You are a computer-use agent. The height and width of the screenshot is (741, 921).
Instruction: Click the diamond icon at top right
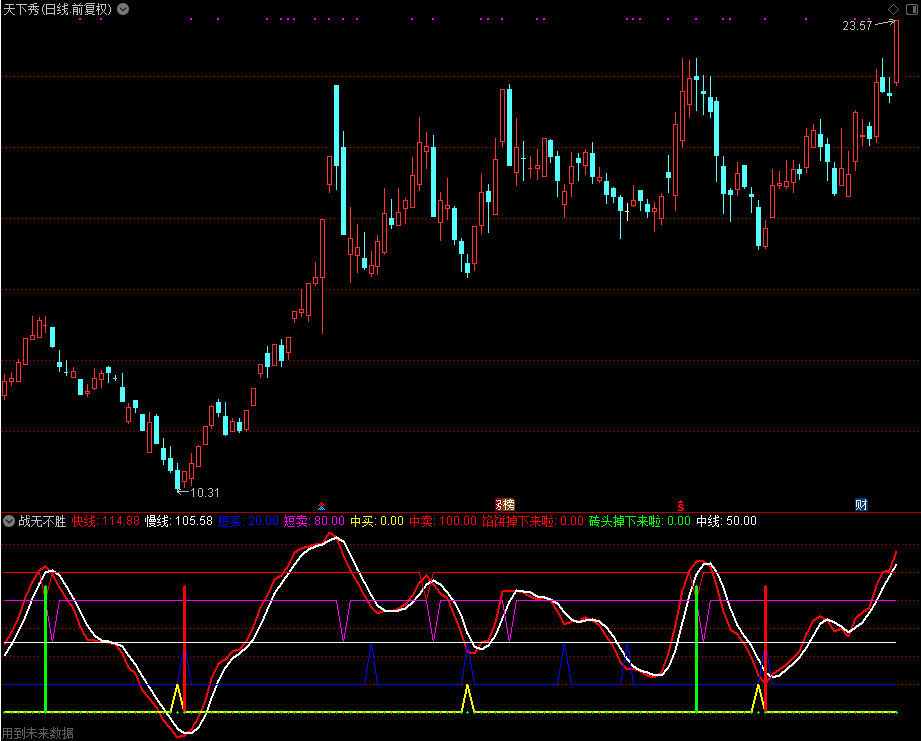[x=893, y=8]
